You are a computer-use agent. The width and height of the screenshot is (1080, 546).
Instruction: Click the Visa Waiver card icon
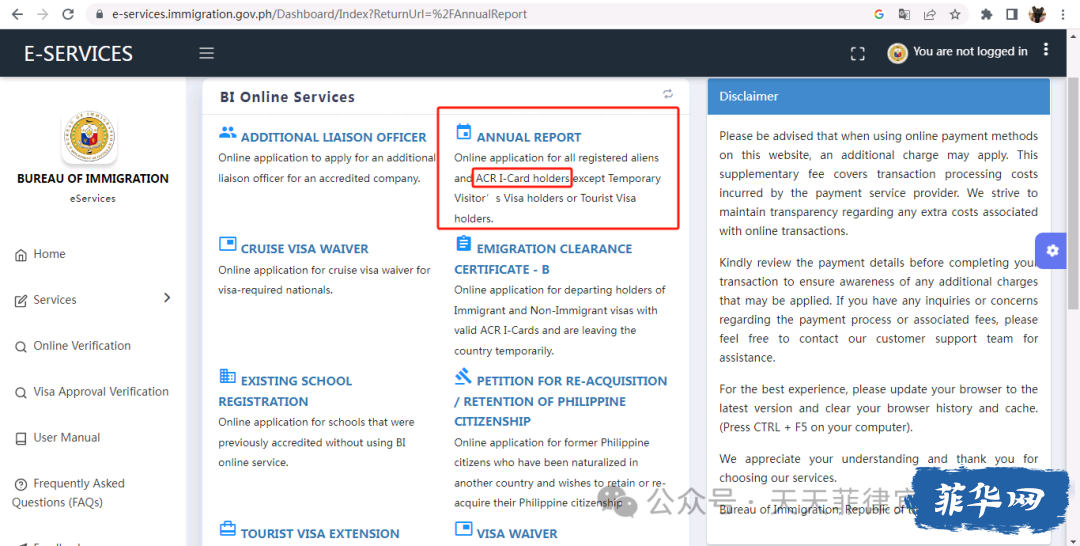(x=464, y=528)
